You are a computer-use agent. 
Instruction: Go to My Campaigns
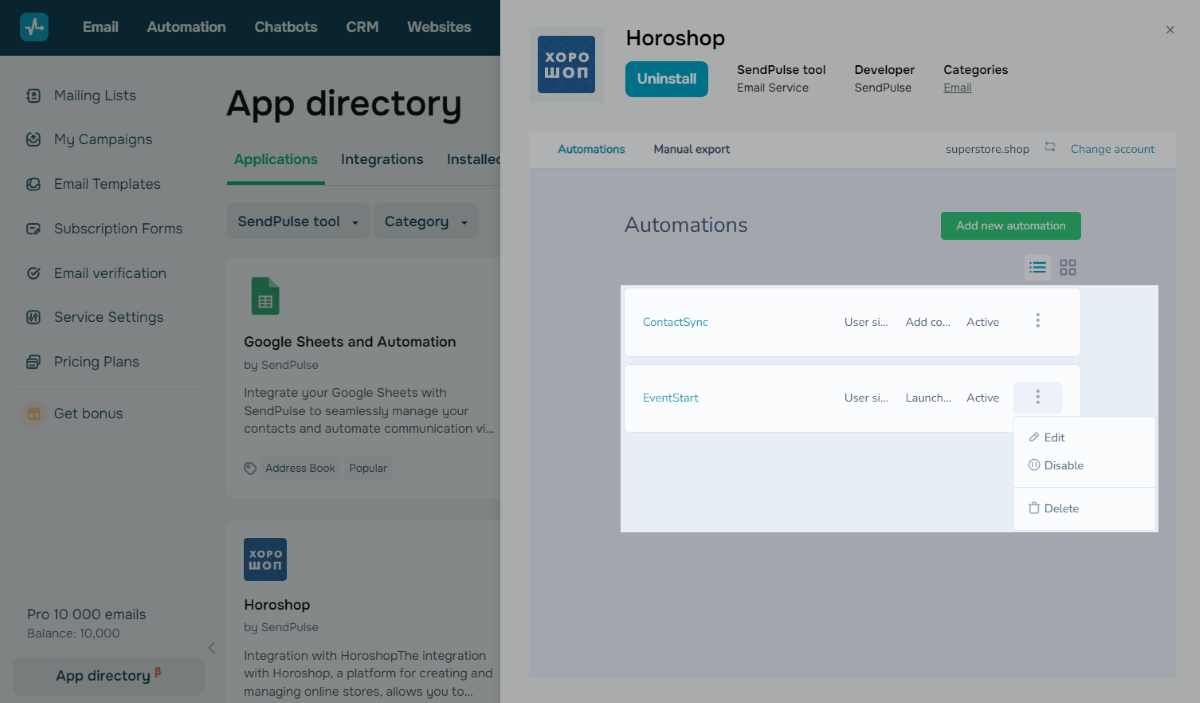coord(103,140)
